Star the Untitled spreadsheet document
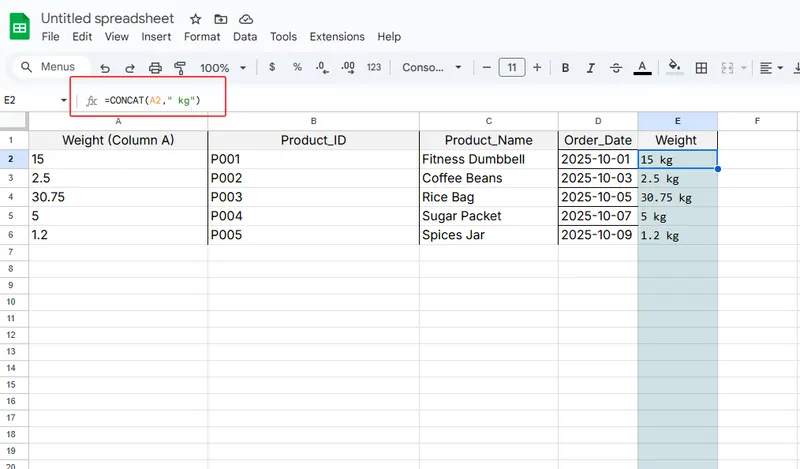 point(196,19)
